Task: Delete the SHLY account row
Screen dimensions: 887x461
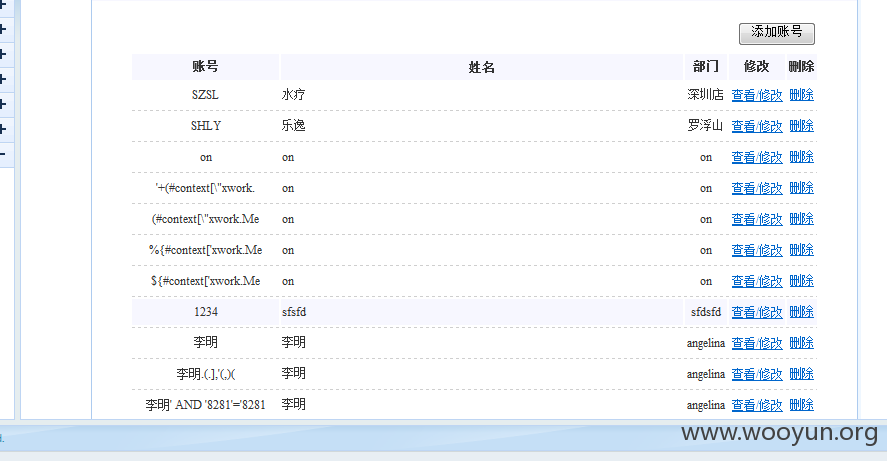Action: pyautogui.click(x=802, y=126)
